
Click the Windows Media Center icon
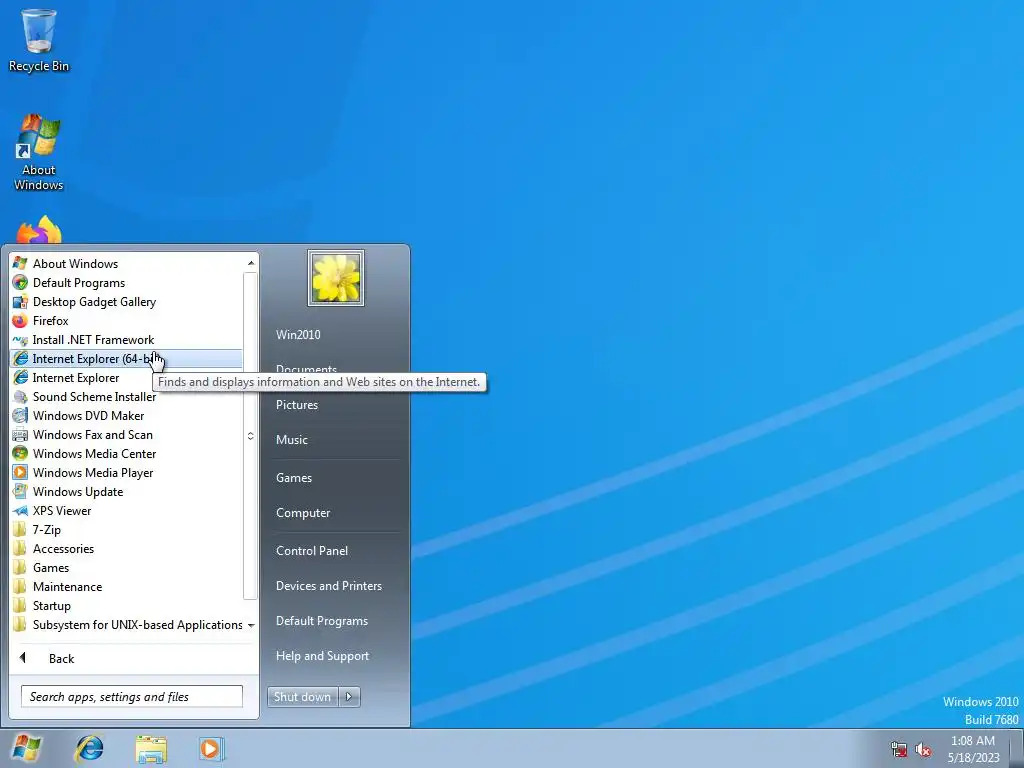click(20, 453)
